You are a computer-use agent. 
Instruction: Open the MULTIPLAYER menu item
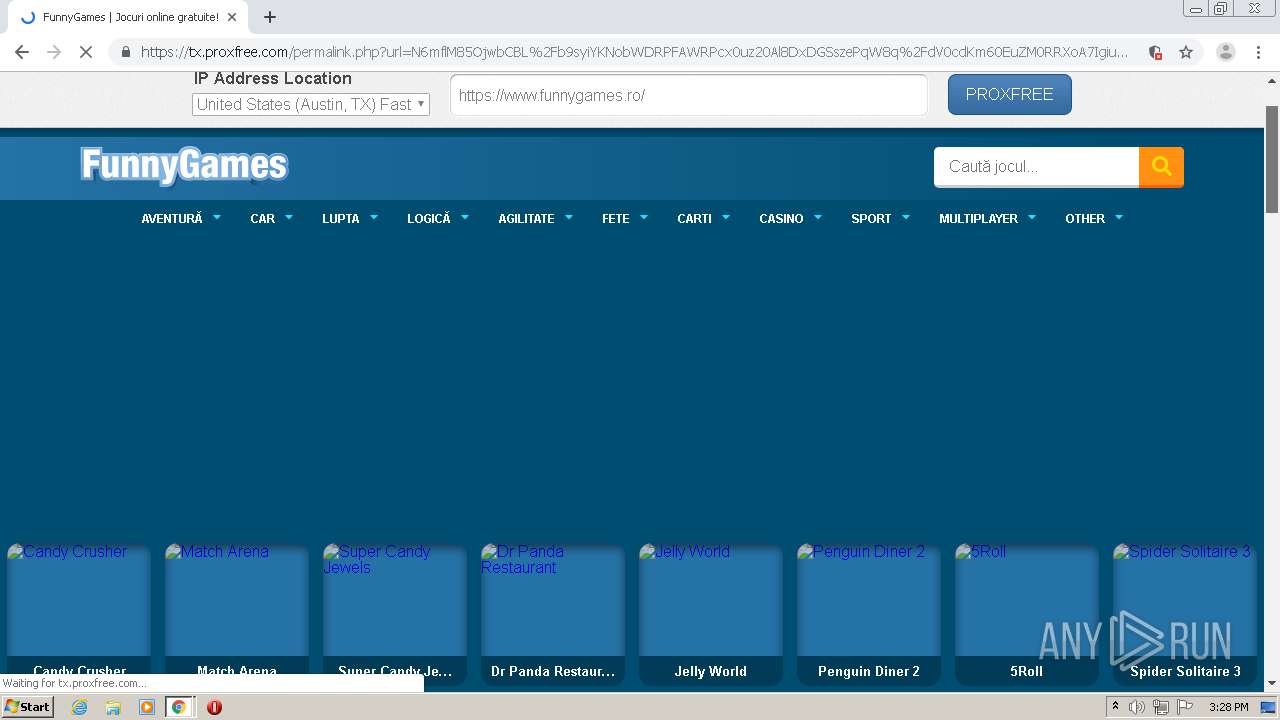pyautogui.click(x=987, y=218)
